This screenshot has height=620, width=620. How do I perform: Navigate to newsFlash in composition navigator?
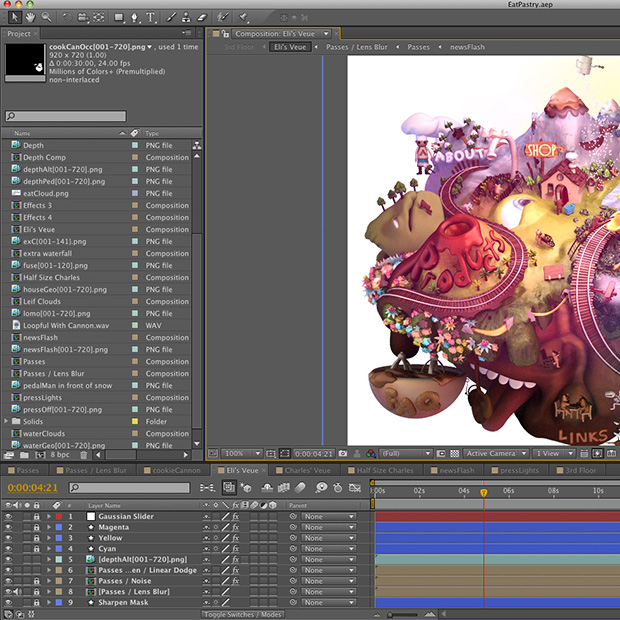pos(467,47)
